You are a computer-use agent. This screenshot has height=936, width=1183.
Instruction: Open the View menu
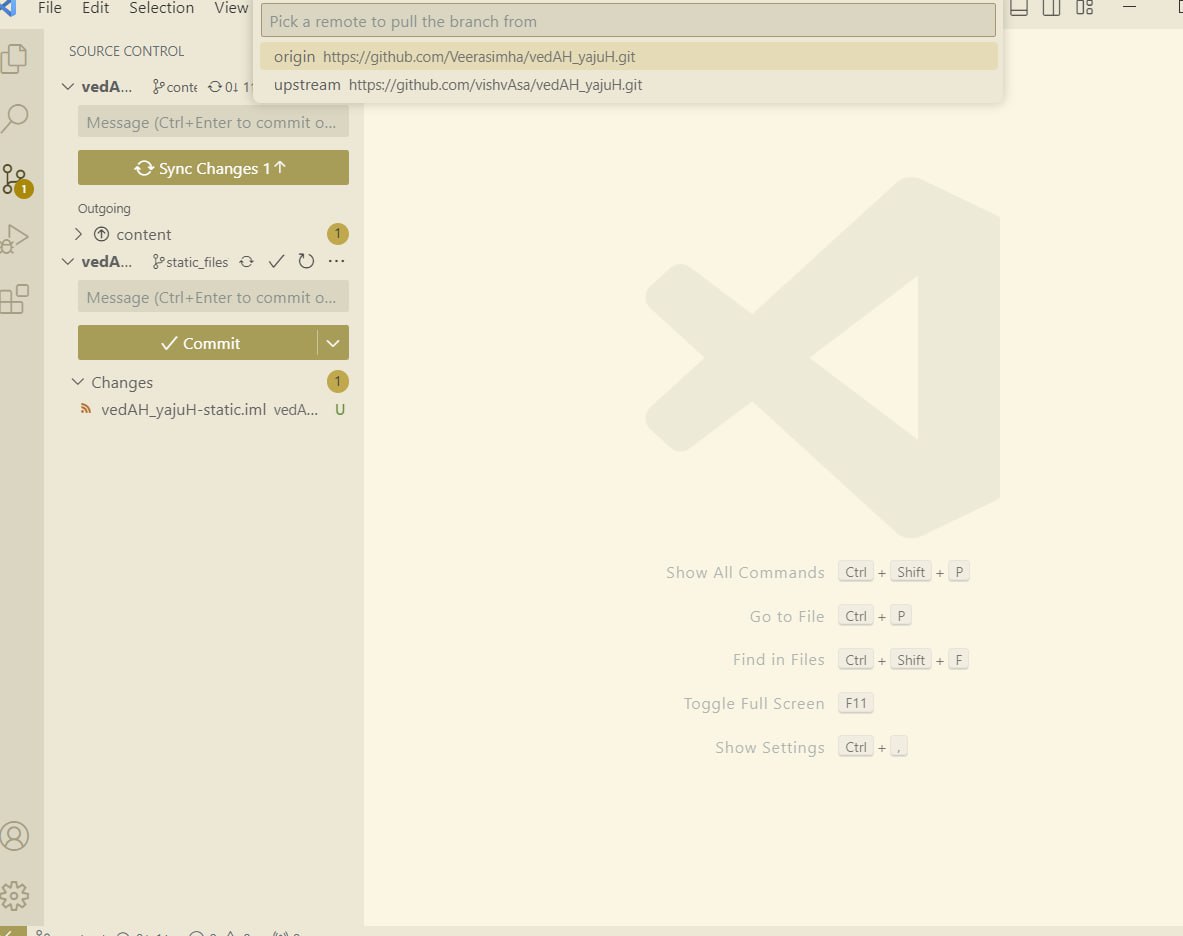tap(231, 8)
